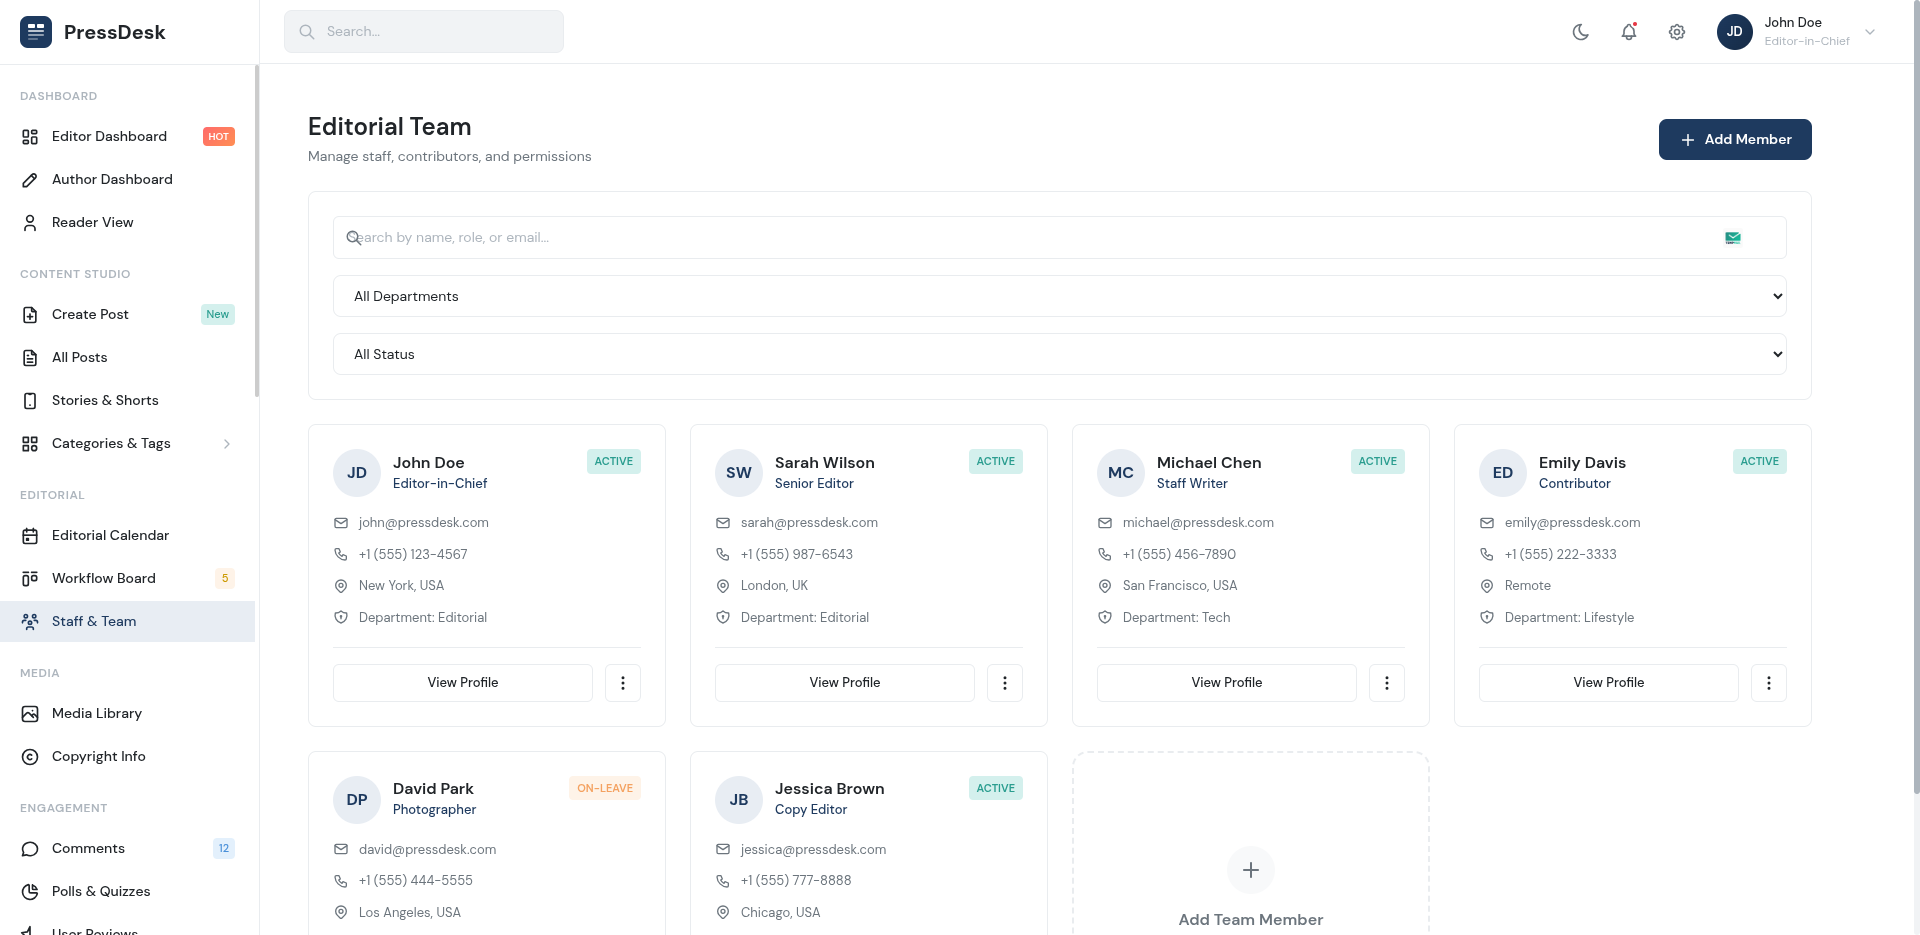Click John Doe's JD avatar in the header

pyautogui.click(x=1734, y=32)
